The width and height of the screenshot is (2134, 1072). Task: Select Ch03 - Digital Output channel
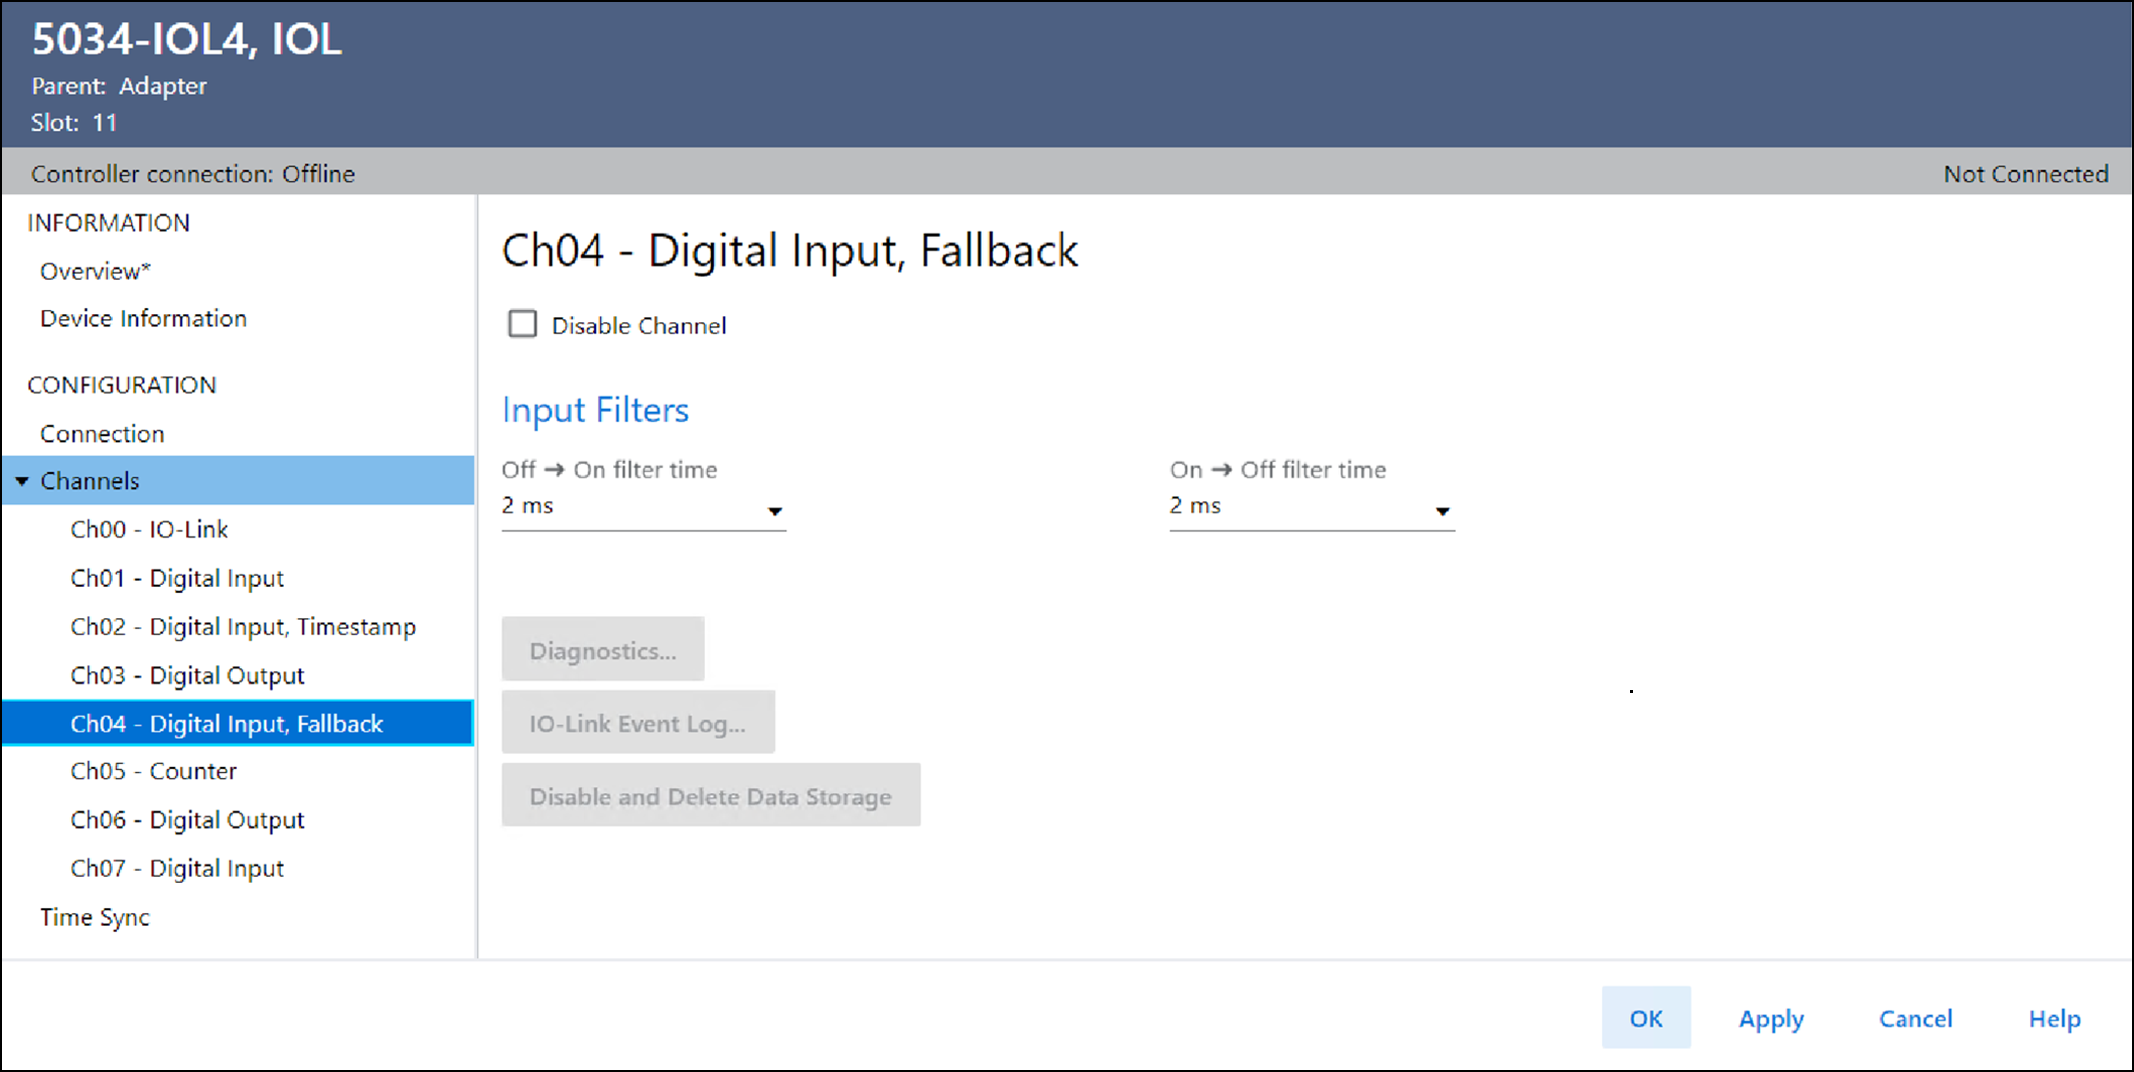187,676
